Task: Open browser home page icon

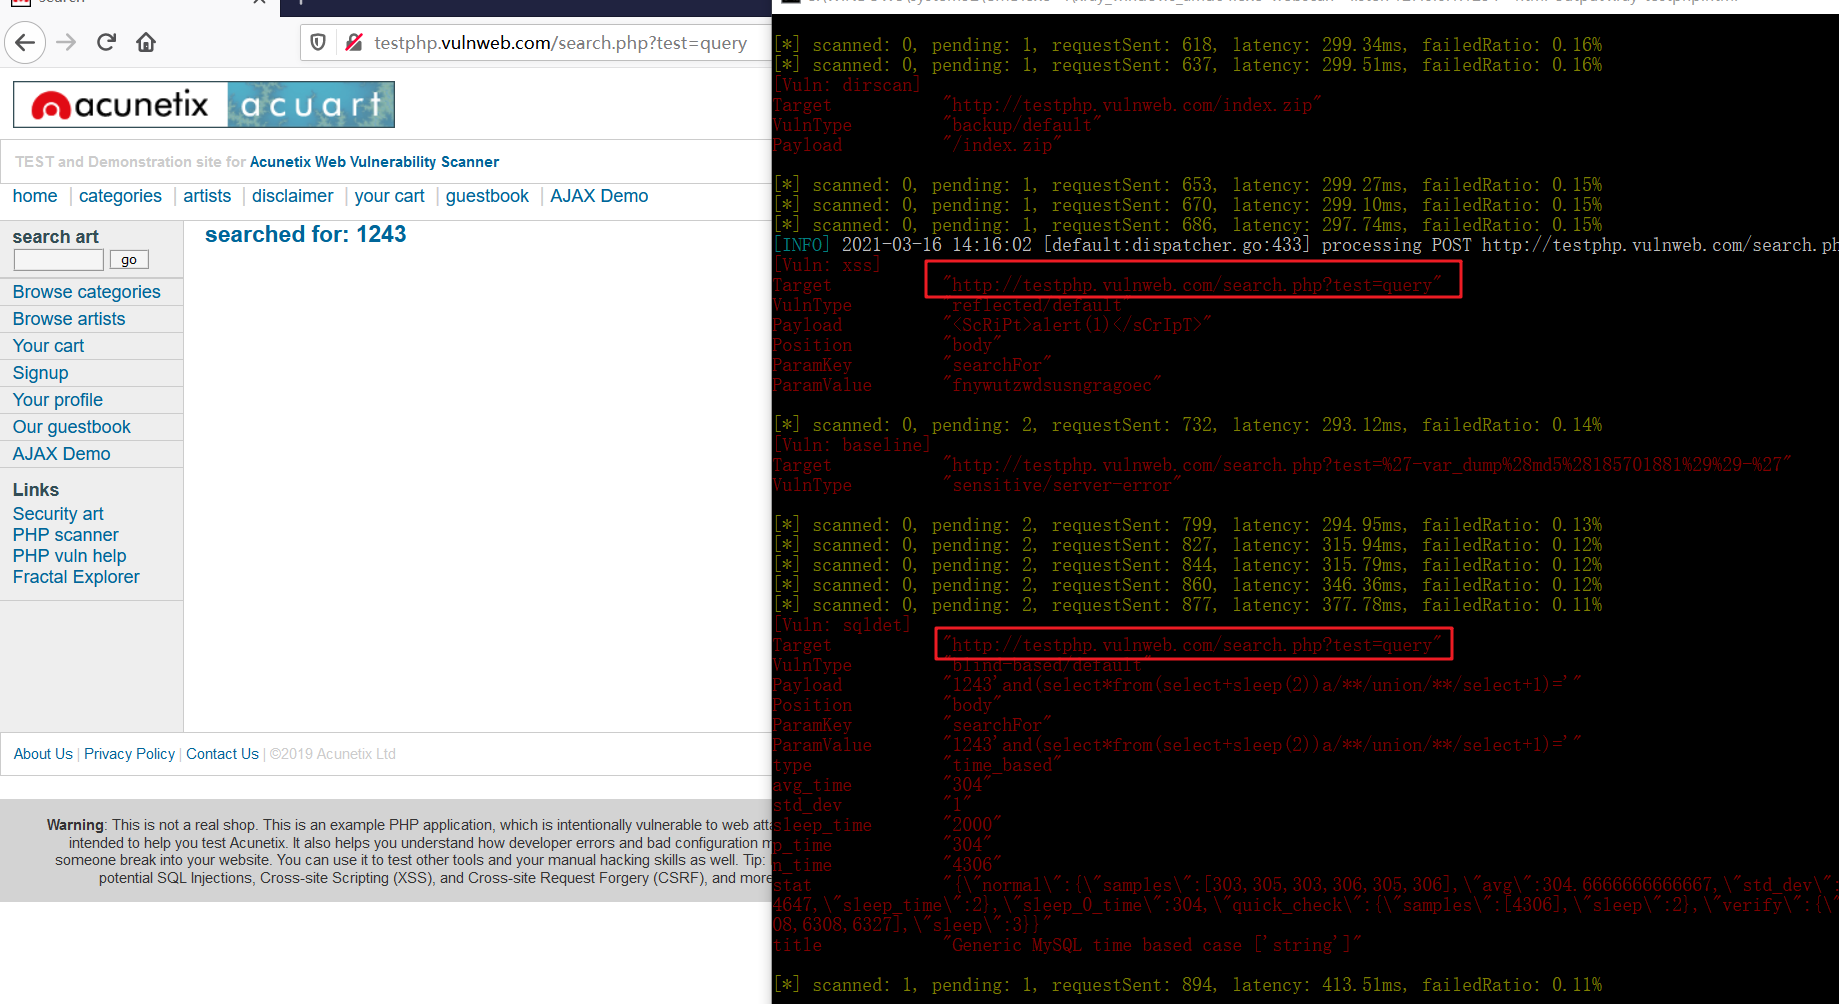Action: 146,42
